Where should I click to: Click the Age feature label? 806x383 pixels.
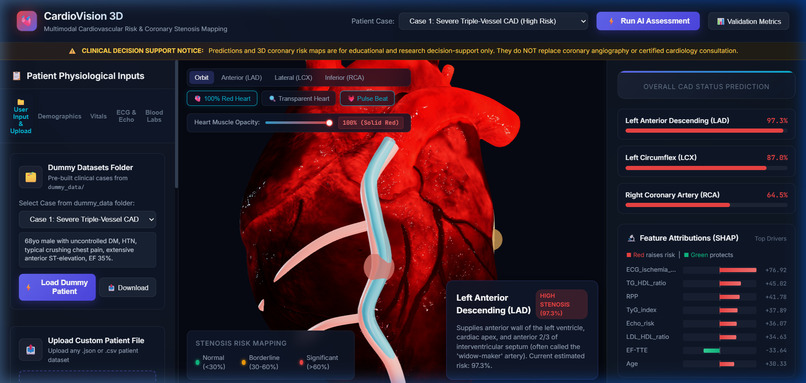click(632, 363)
